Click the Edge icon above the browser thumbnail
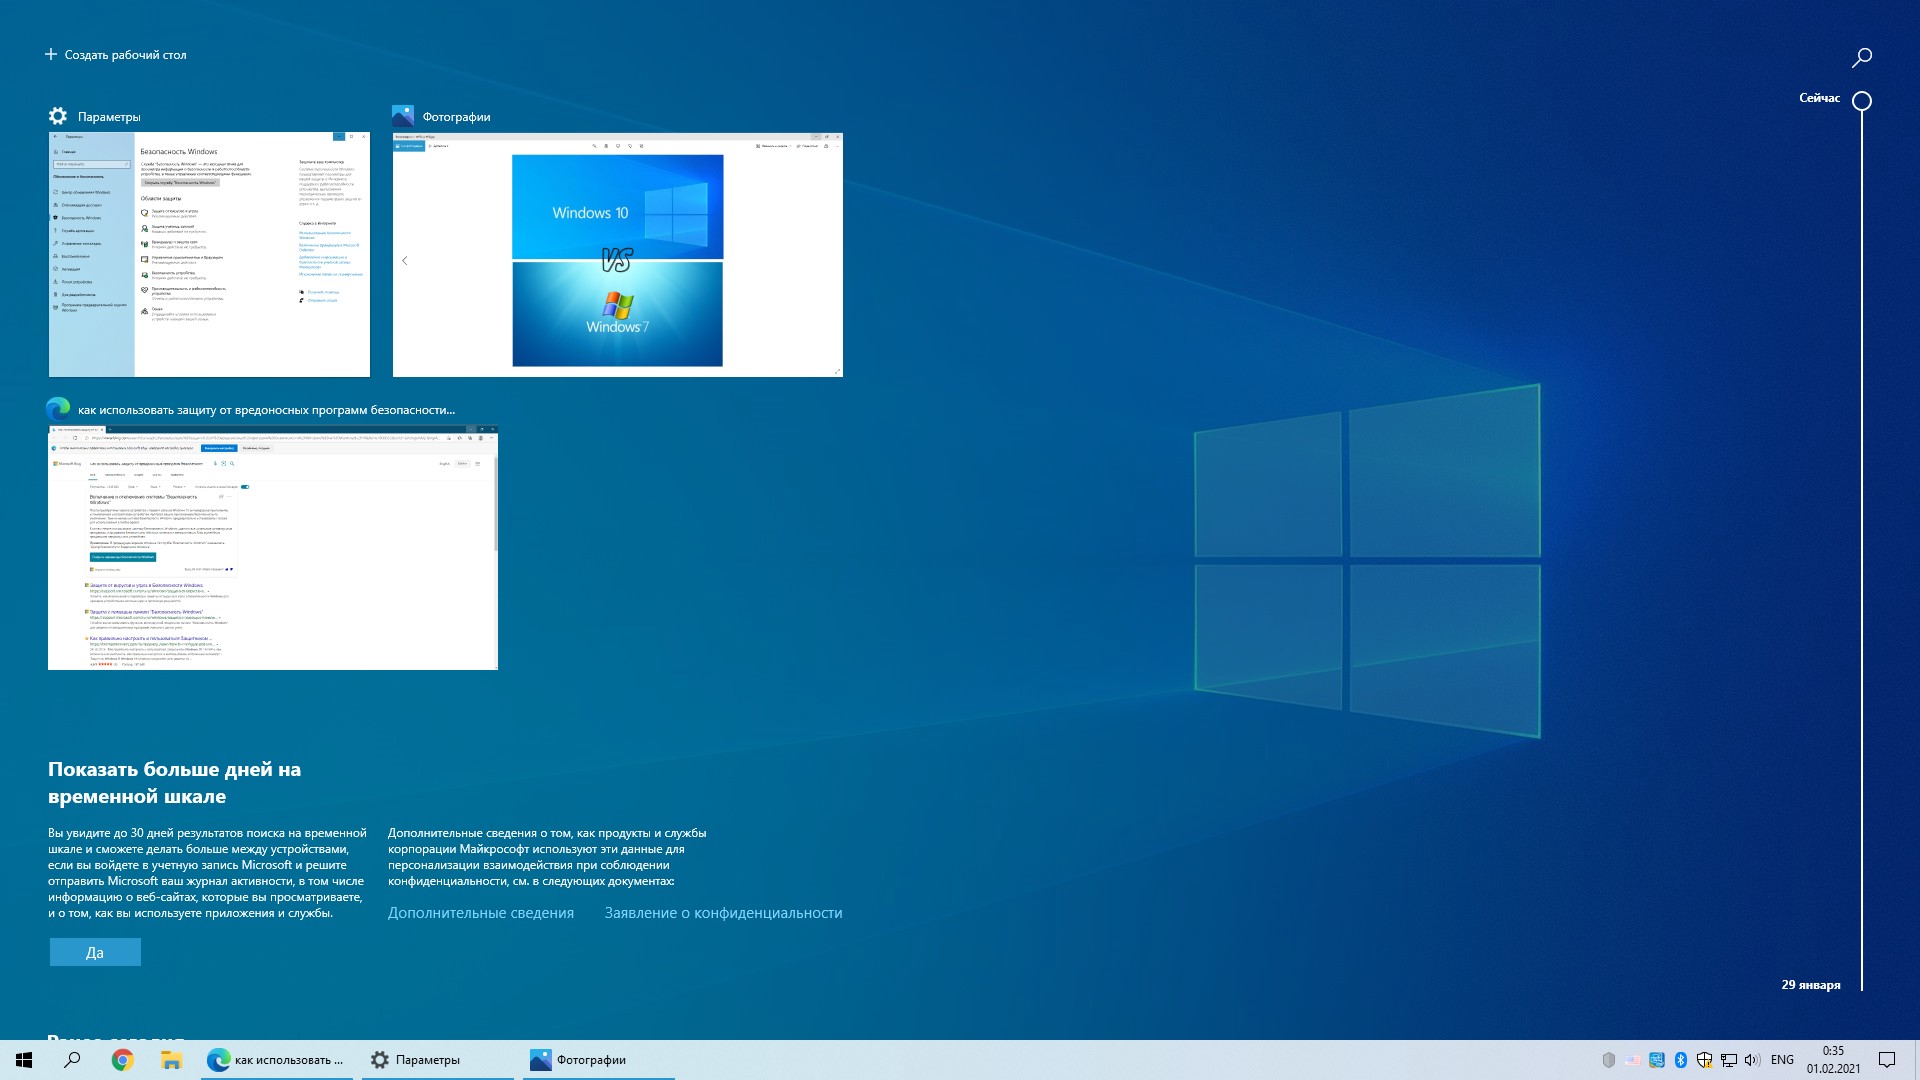 (58, 409)
